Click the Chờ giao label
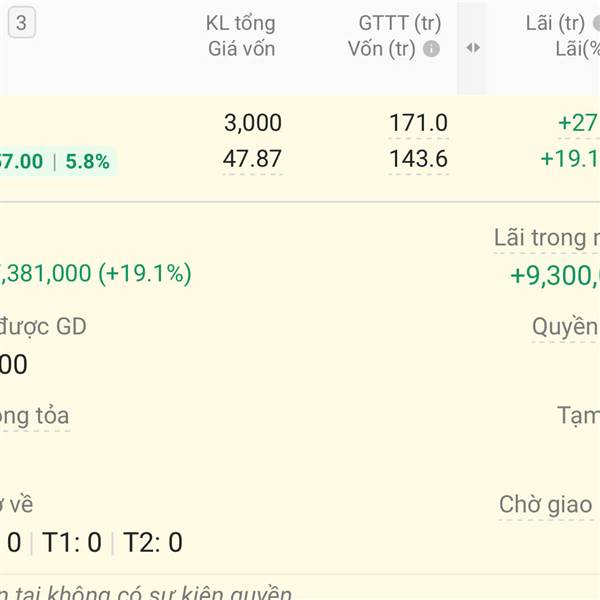The height and width of the screenshot is (600, 600). [546, 504]
